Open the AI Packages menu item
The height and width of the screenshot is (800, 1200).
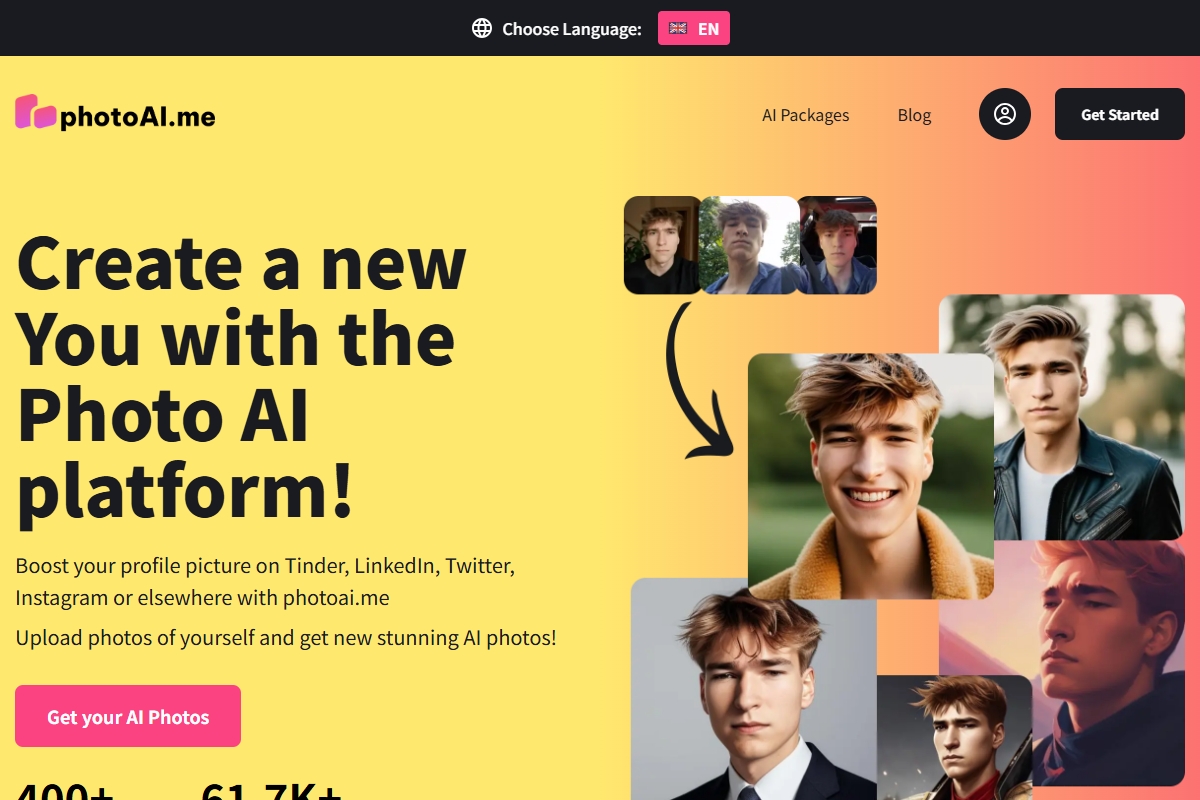tap(805, 115)
